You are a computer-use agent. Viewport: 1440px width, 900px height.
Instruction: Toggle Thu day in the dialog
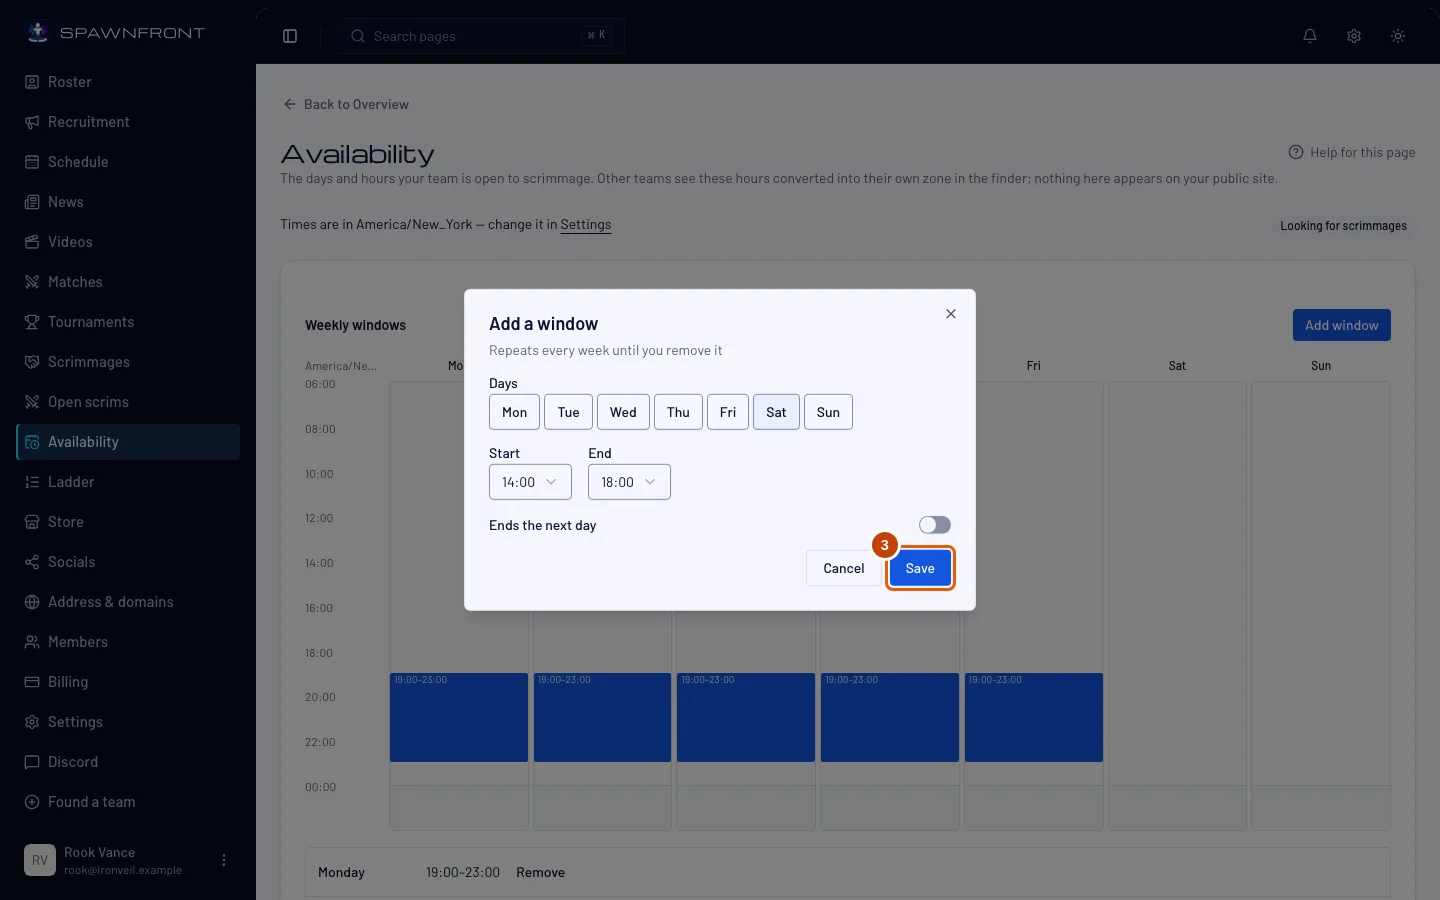point(678,412)
